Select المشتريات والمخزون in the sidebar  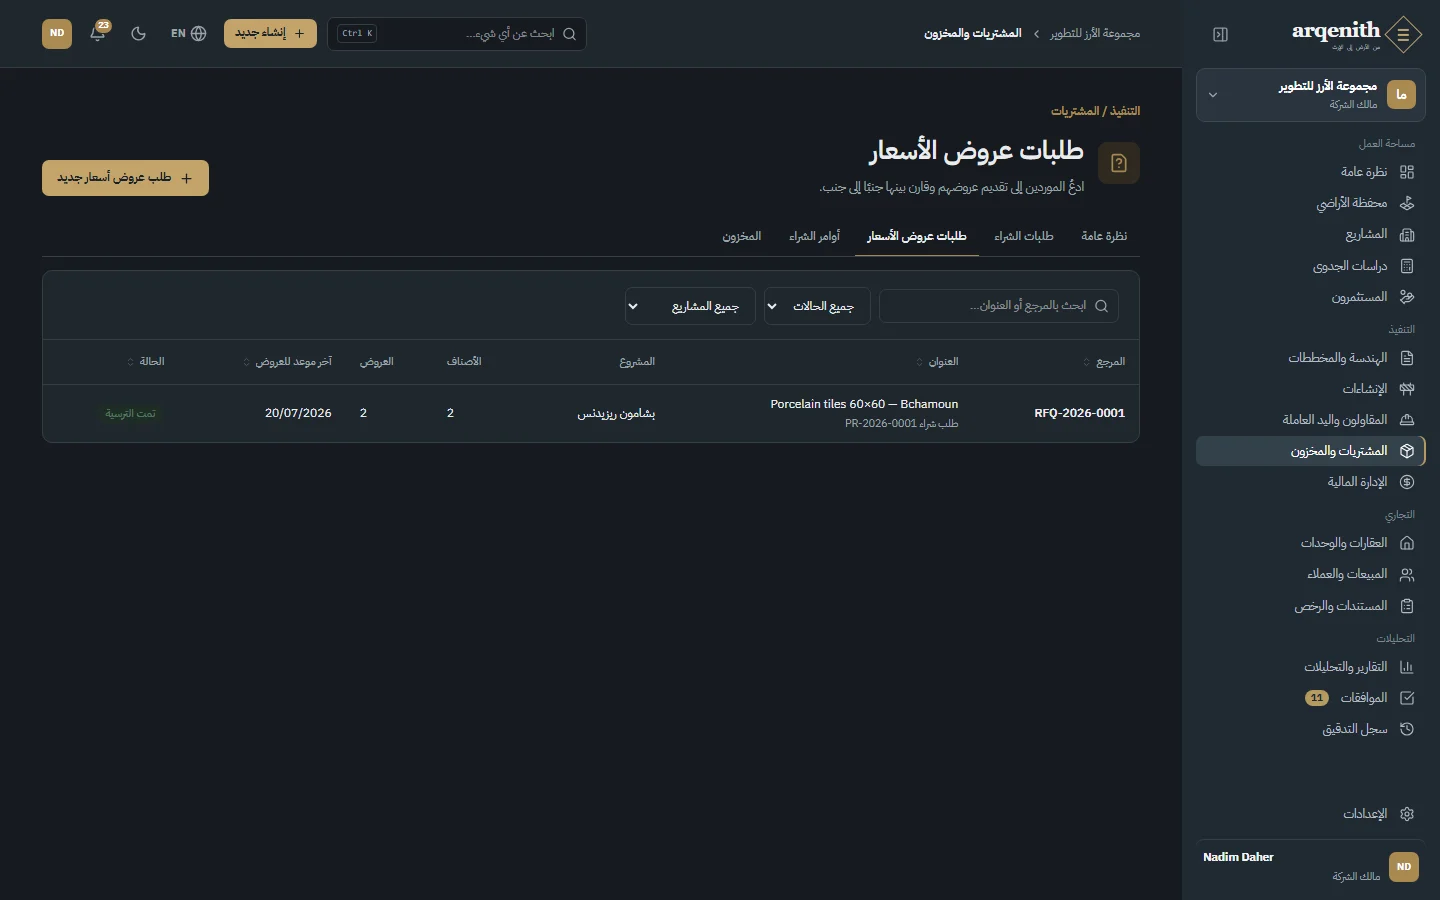point(1310,451)
